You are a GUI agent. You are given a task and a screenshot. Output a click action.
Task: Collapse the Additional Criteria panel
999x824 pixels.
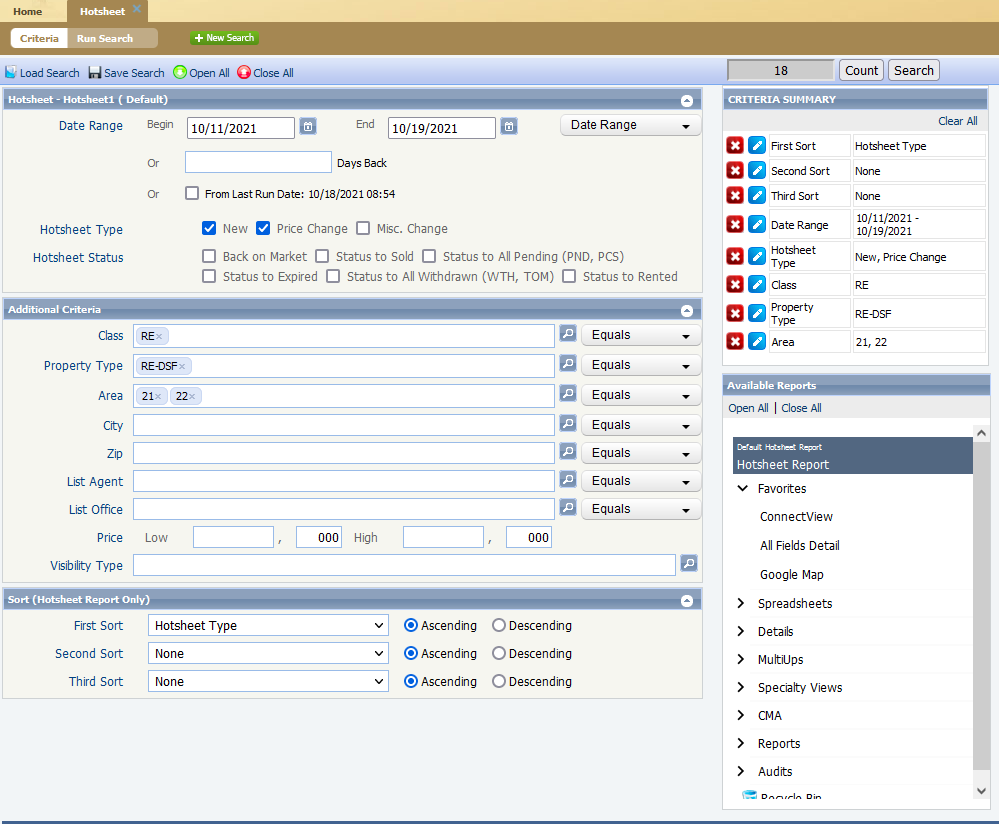(687, 310)
